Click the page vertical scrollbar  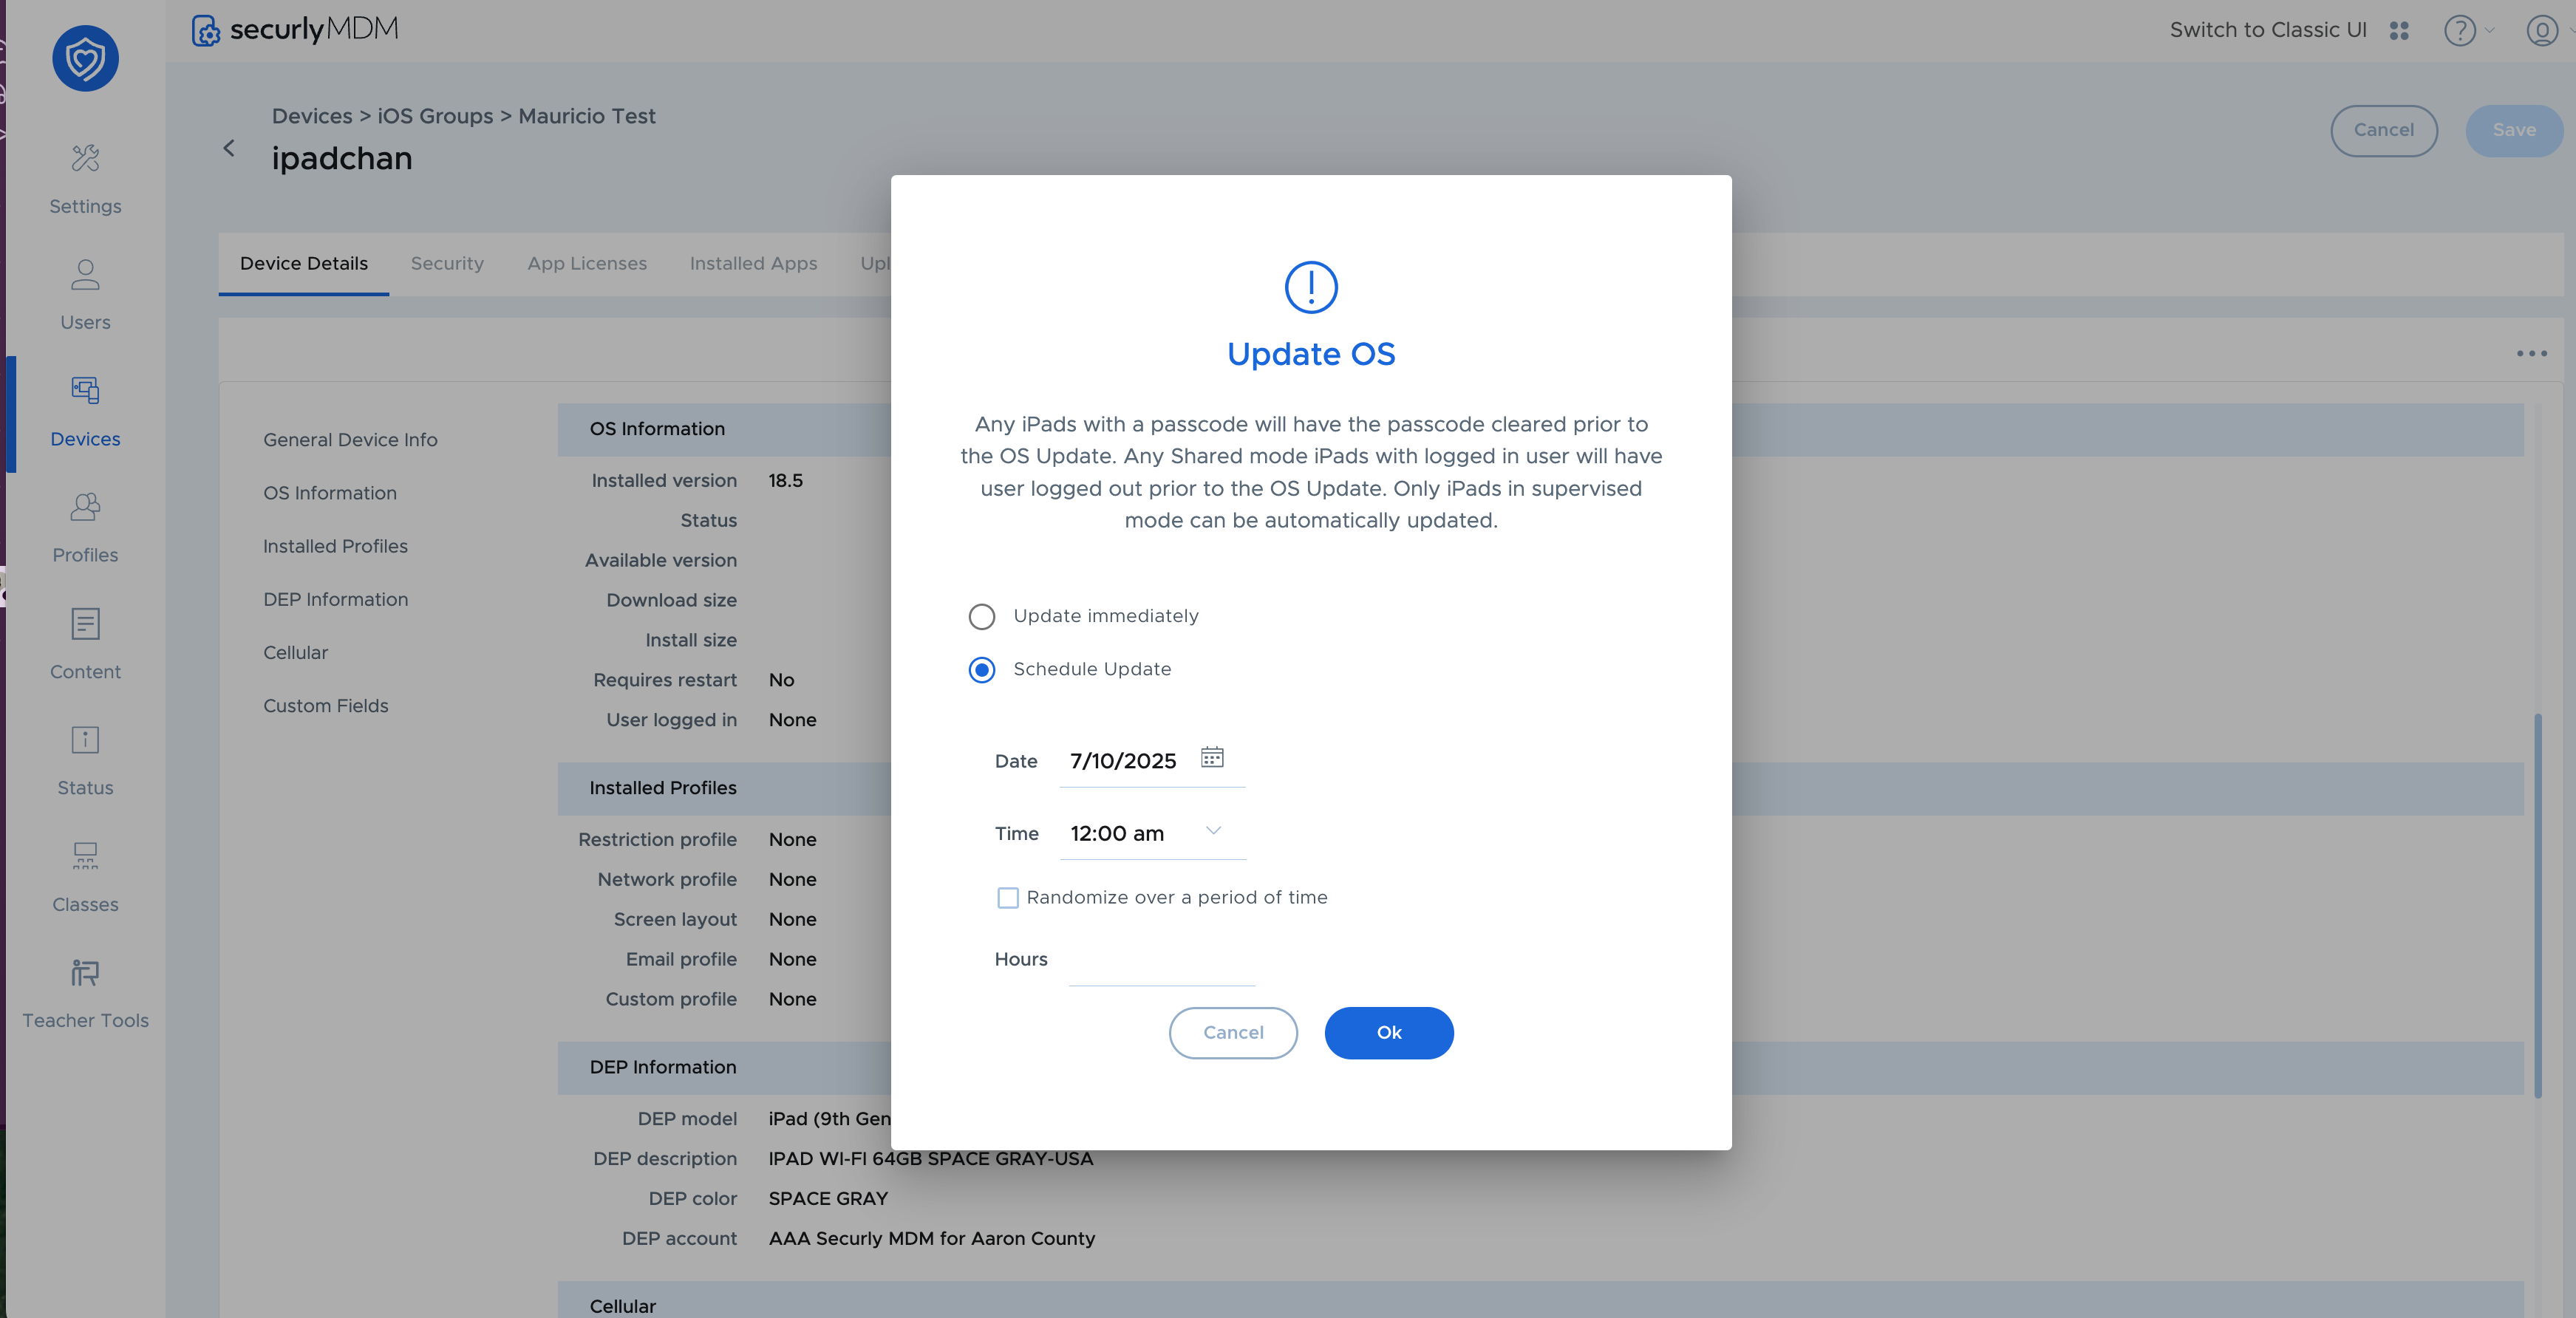[x=2538, y=906]
